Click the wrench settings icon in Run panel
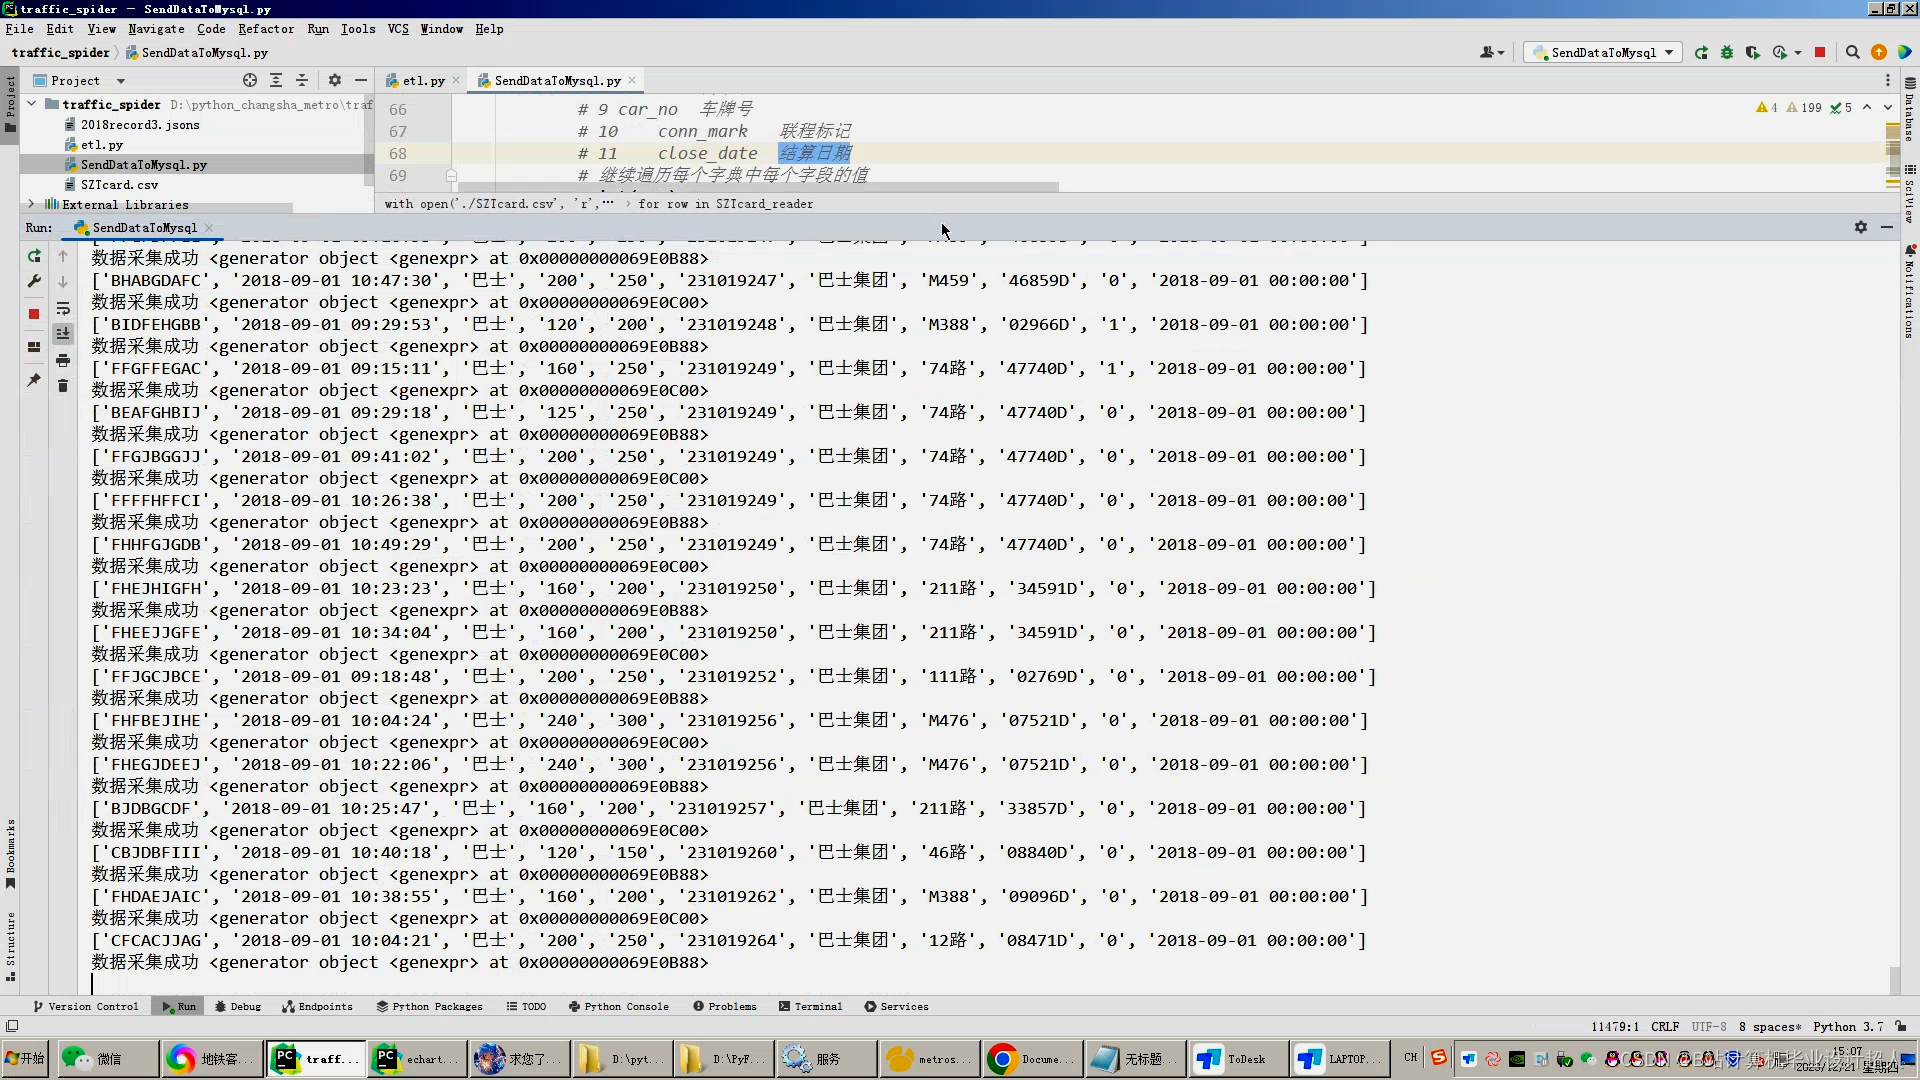 [x=34, y=282]
